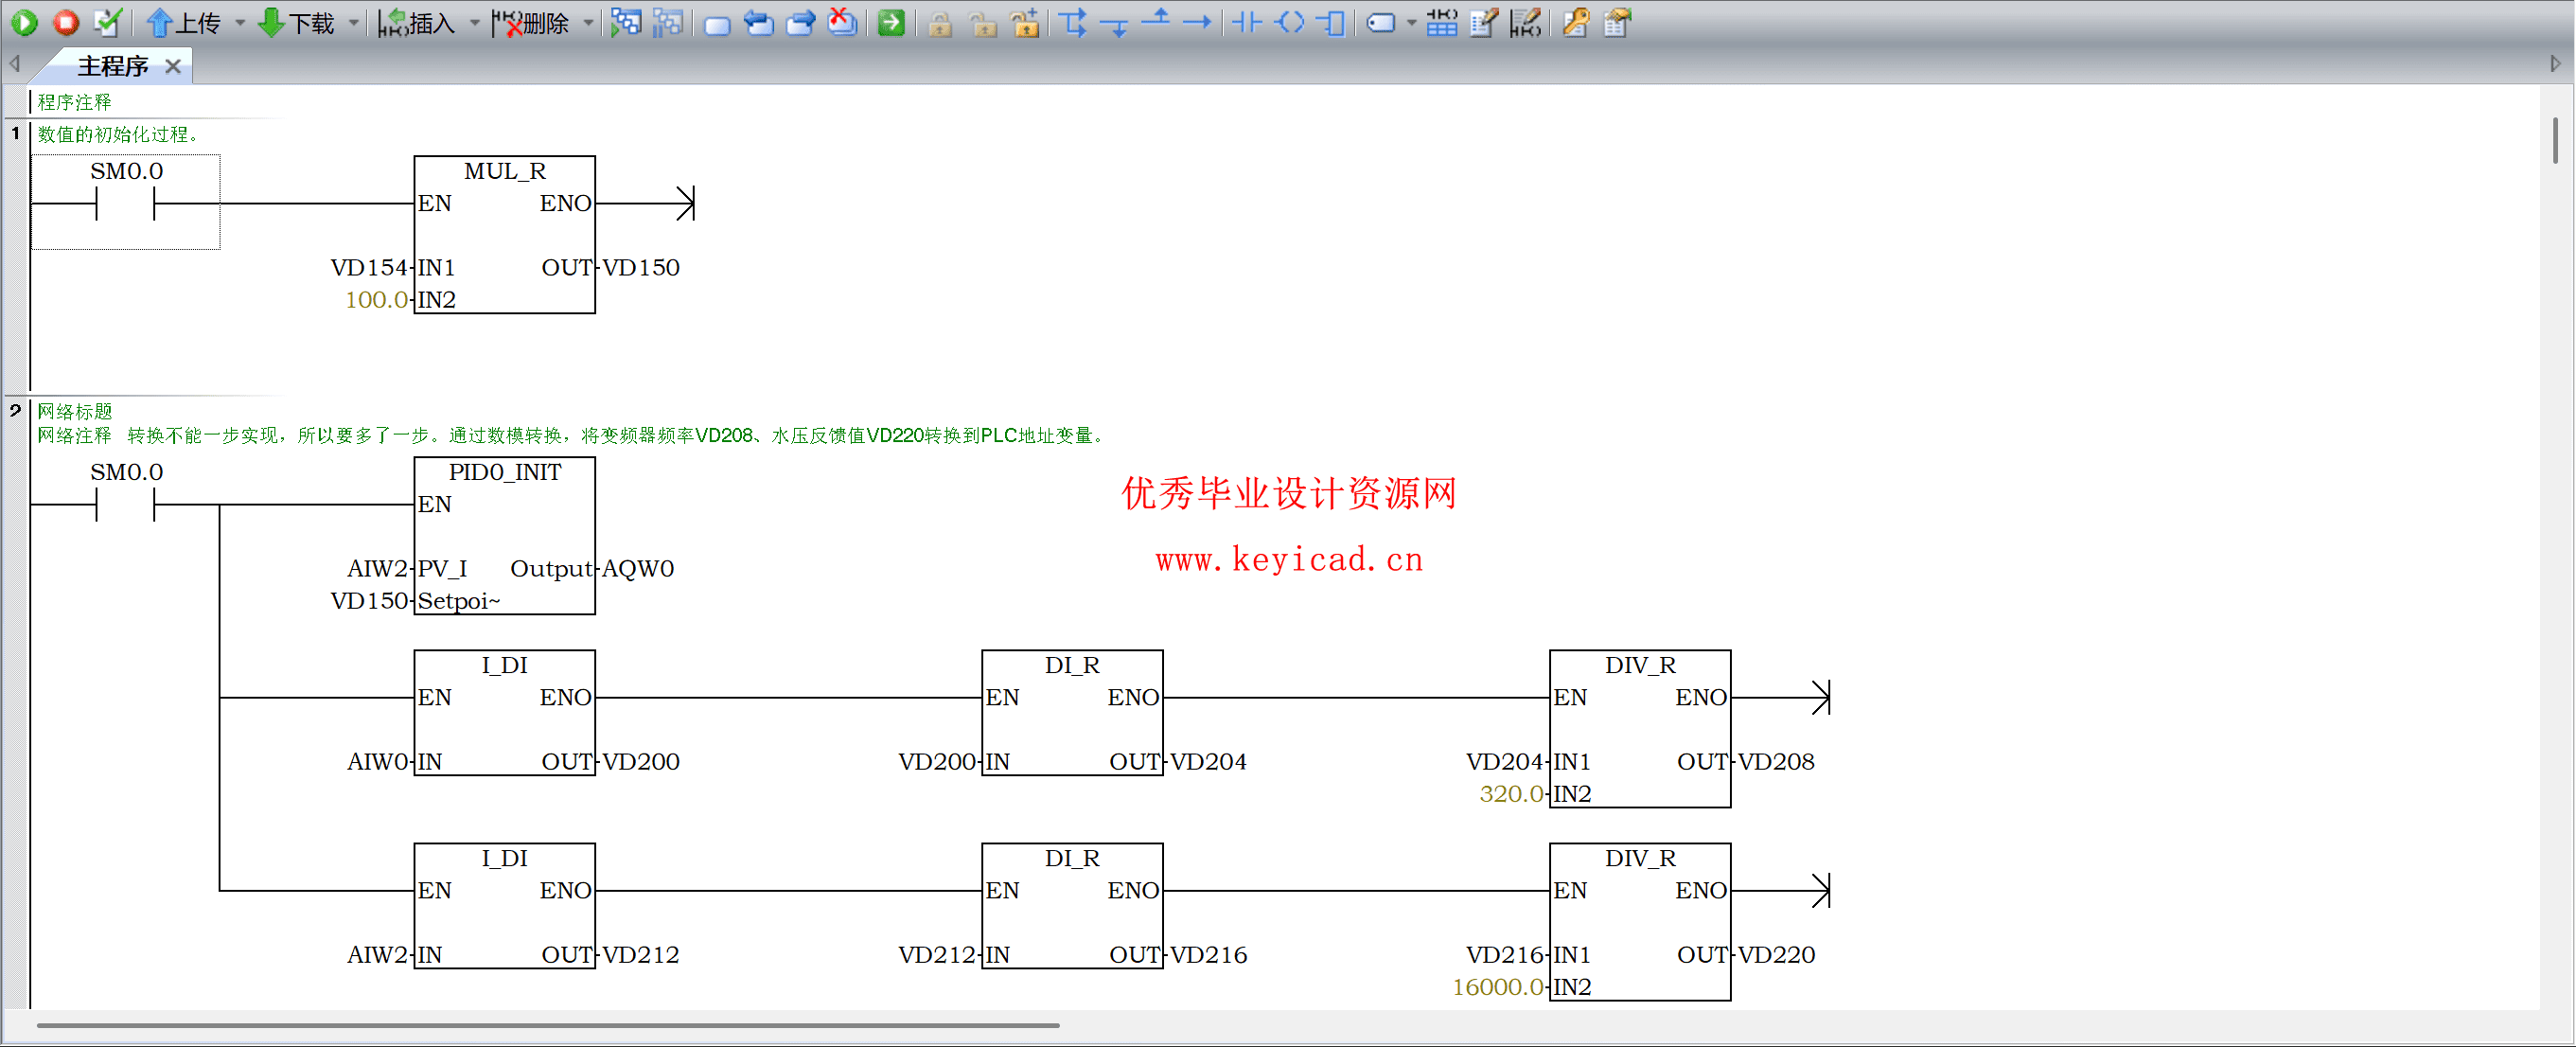Viewport: 2576px width, 1047px height.
Task: Click the go-to green arrow icon
Action: click(x=891, y=22)
